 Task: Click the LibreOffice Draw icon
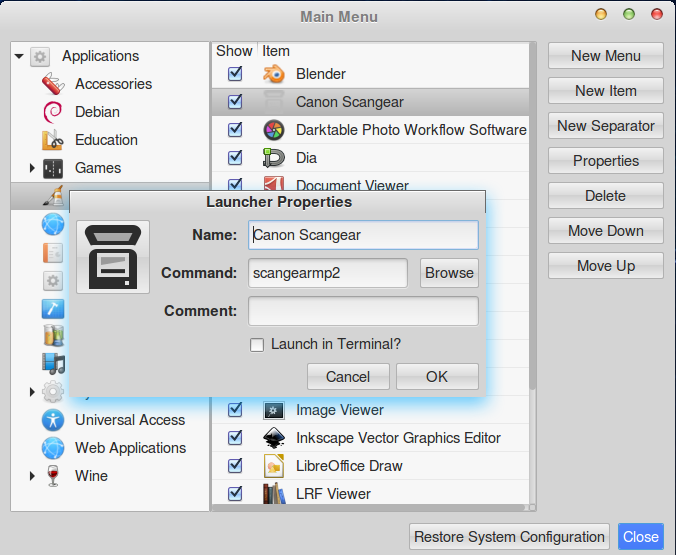(x=273, y=466)
